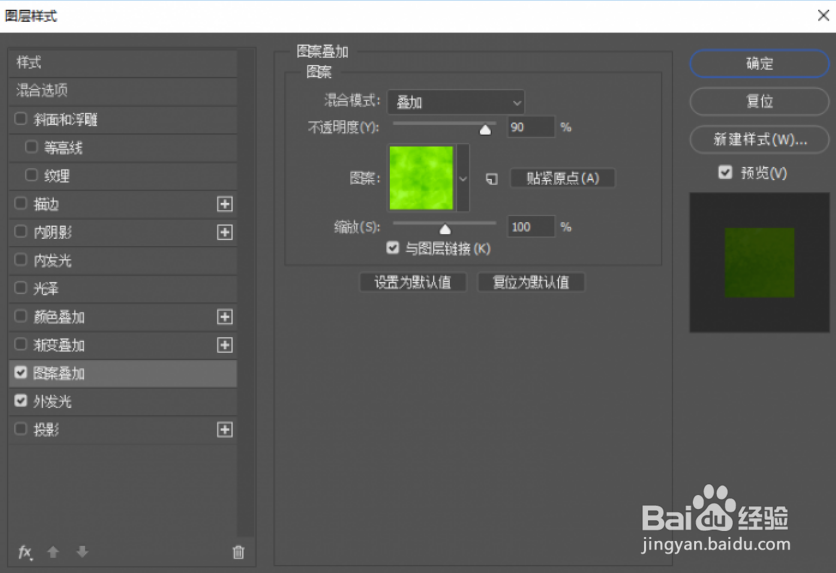
Task: Enable the 光泽 checkbox
Action: pos(21,288)
